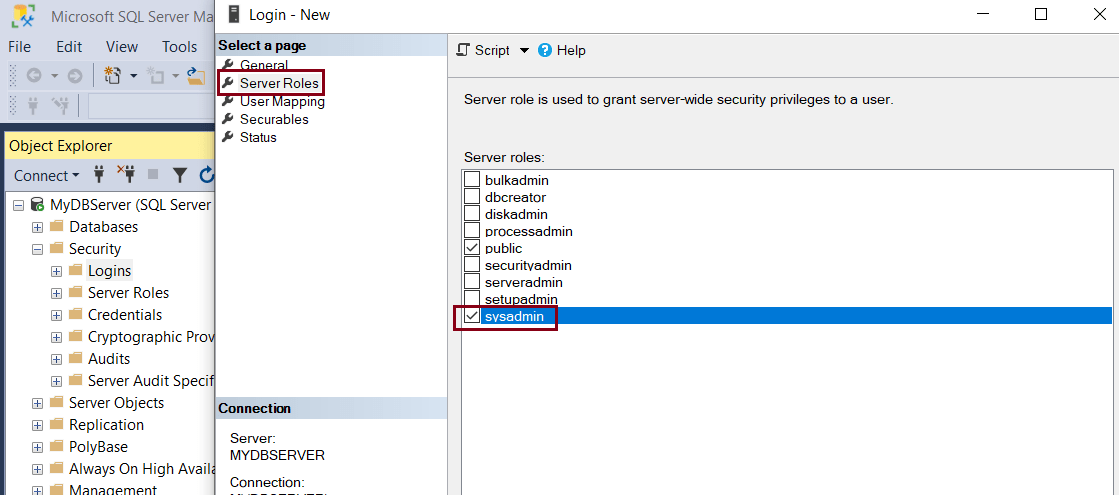This screenshot has height=495, width=1119.
Task: Click the Script icon in dialog toolbar
Action: click(x=464, y=50)
